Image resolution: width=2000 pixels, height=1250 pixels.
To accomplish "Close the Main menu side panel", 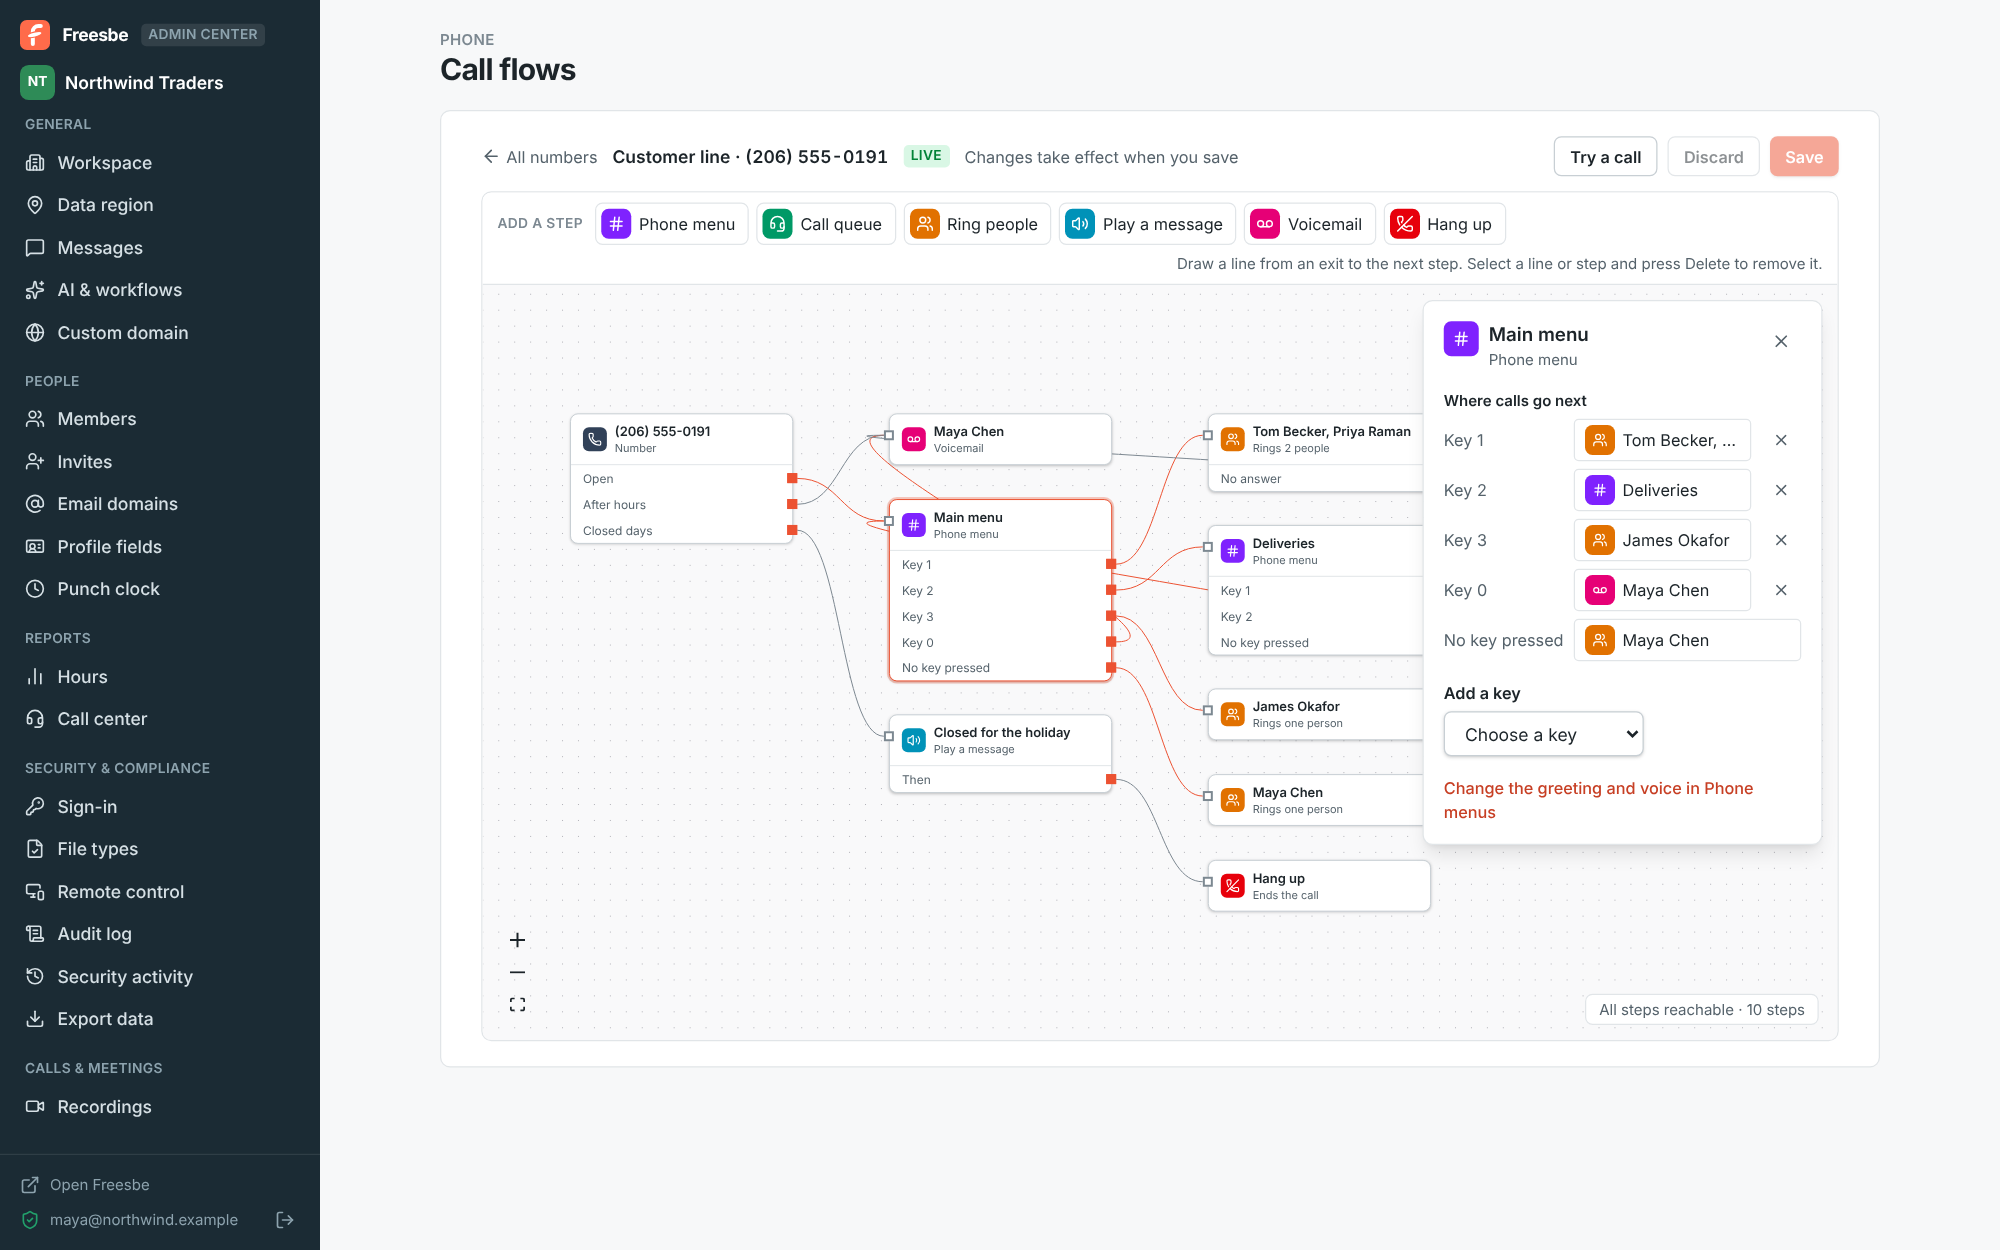I will click(x=1781, y=342).
